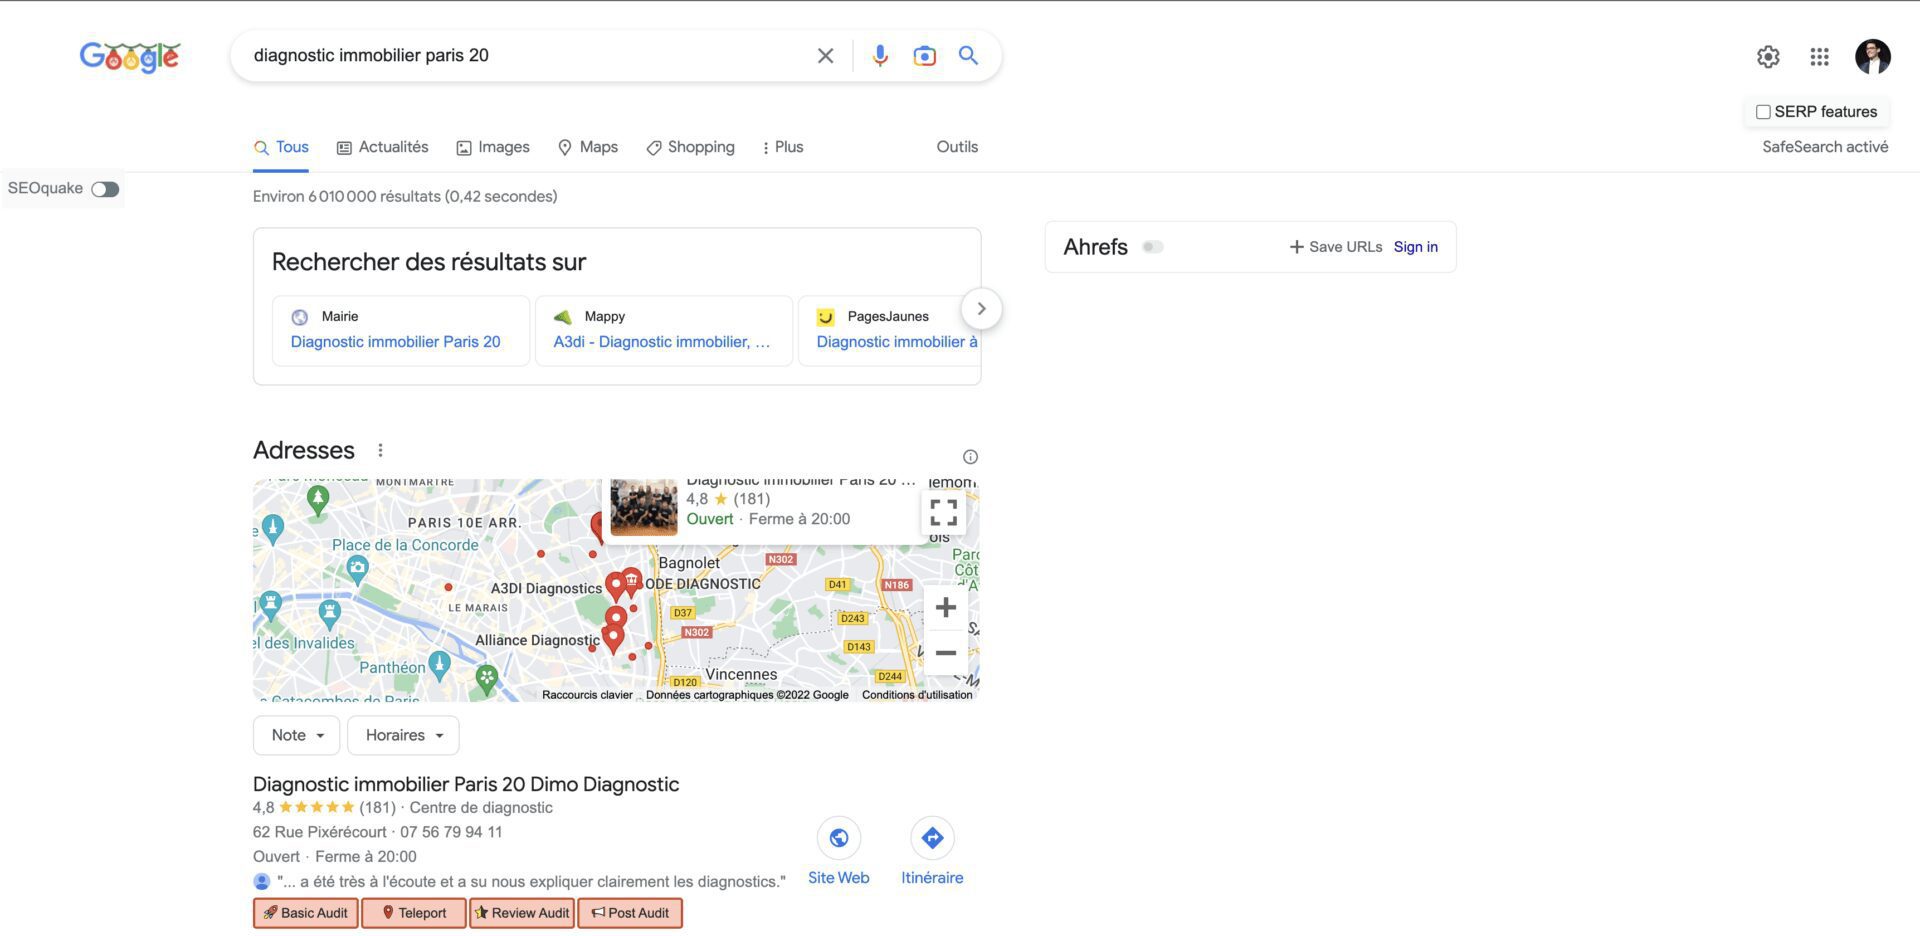Switch to the Tous tab
The width and height of the screenshot is (1920, 936).
[281, 147]
